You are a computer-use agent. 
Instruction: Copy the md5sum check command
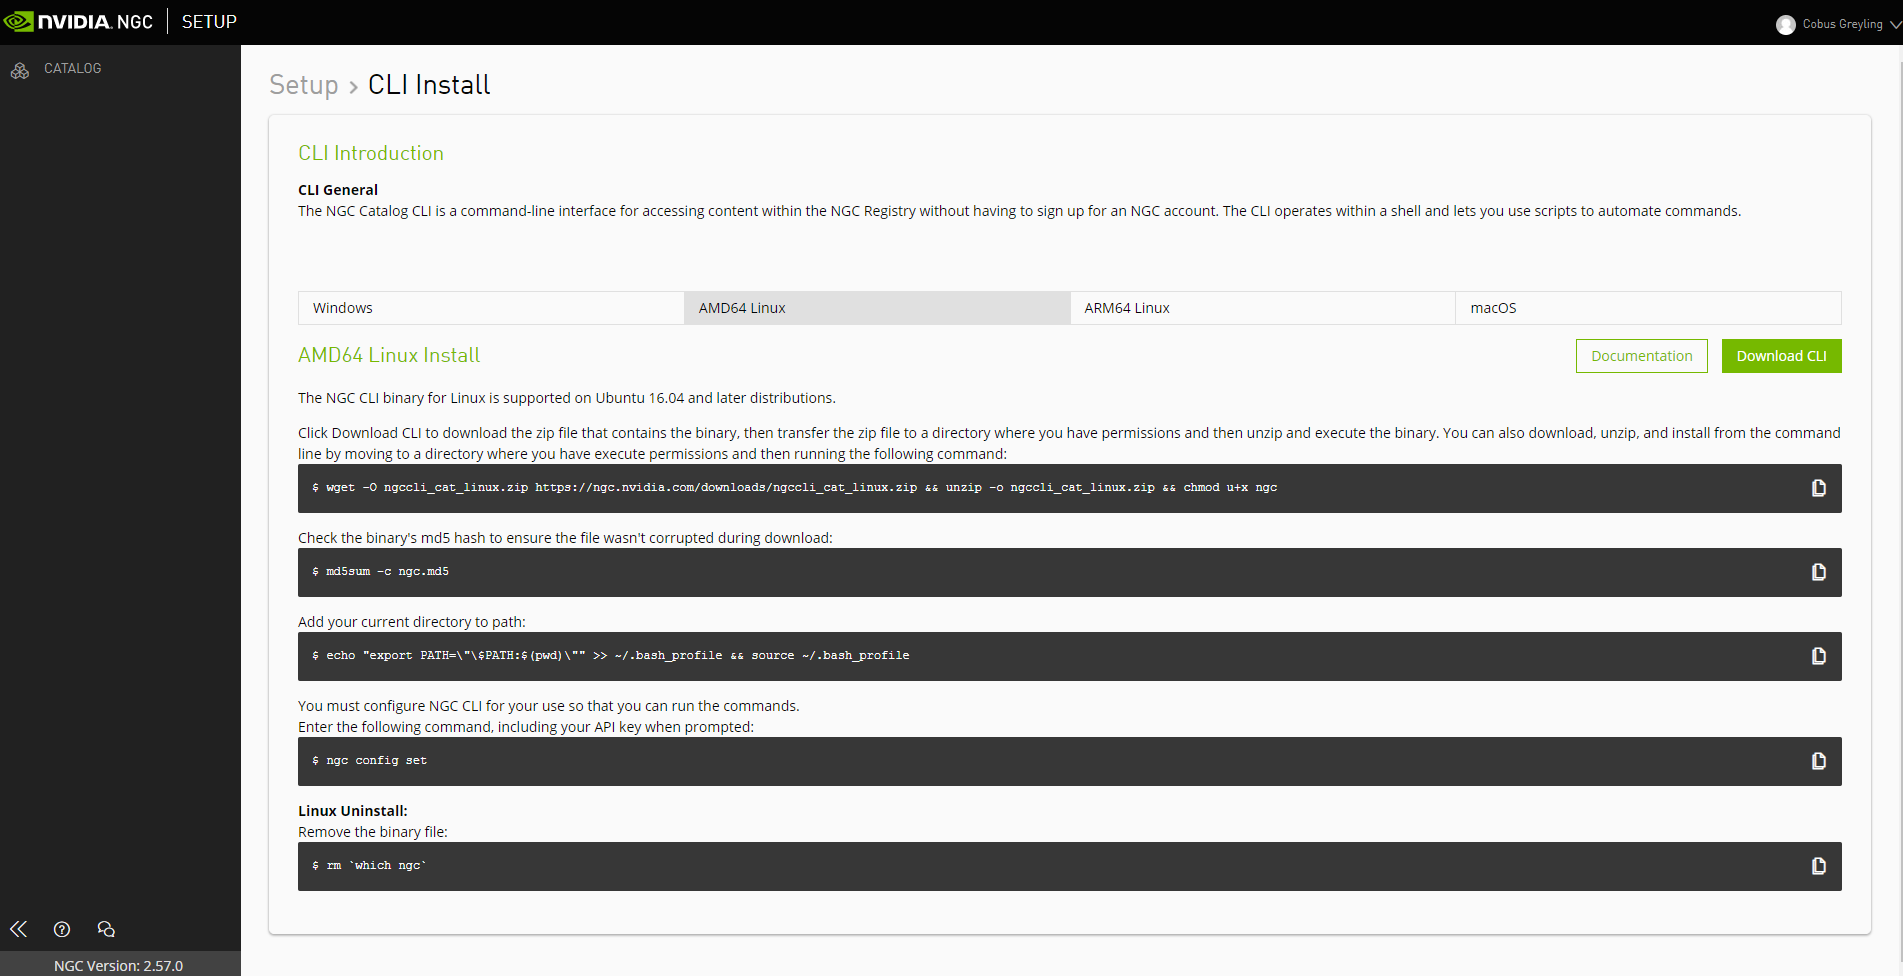pyautogui.click(x=1818, y=572)
